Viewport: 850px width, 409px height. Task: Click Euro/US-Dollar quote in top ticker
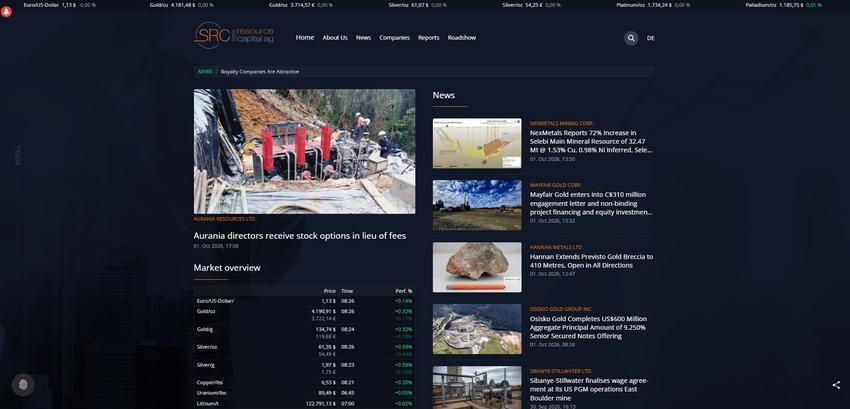[60, 5]
